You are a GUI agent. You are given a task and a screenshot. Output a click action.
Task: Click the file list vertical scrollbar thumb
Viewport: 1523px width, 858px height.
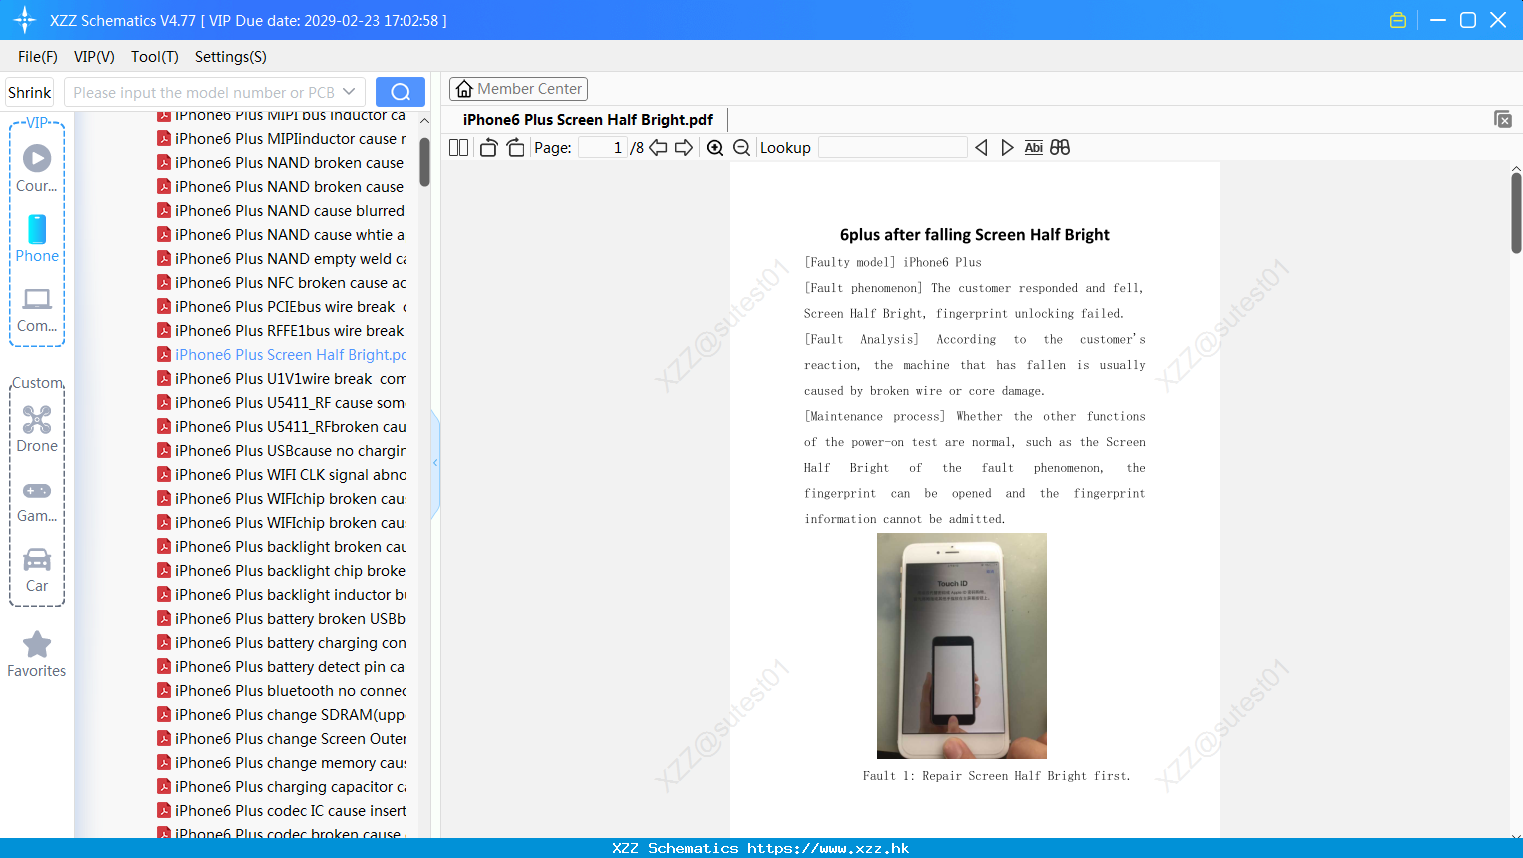pyautogui.click(x=424, y=162)
